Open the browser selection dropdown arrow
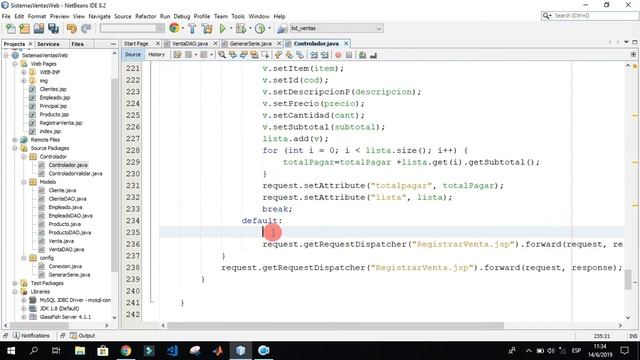This screenshot has width=640, height=360. pos(183,29)
